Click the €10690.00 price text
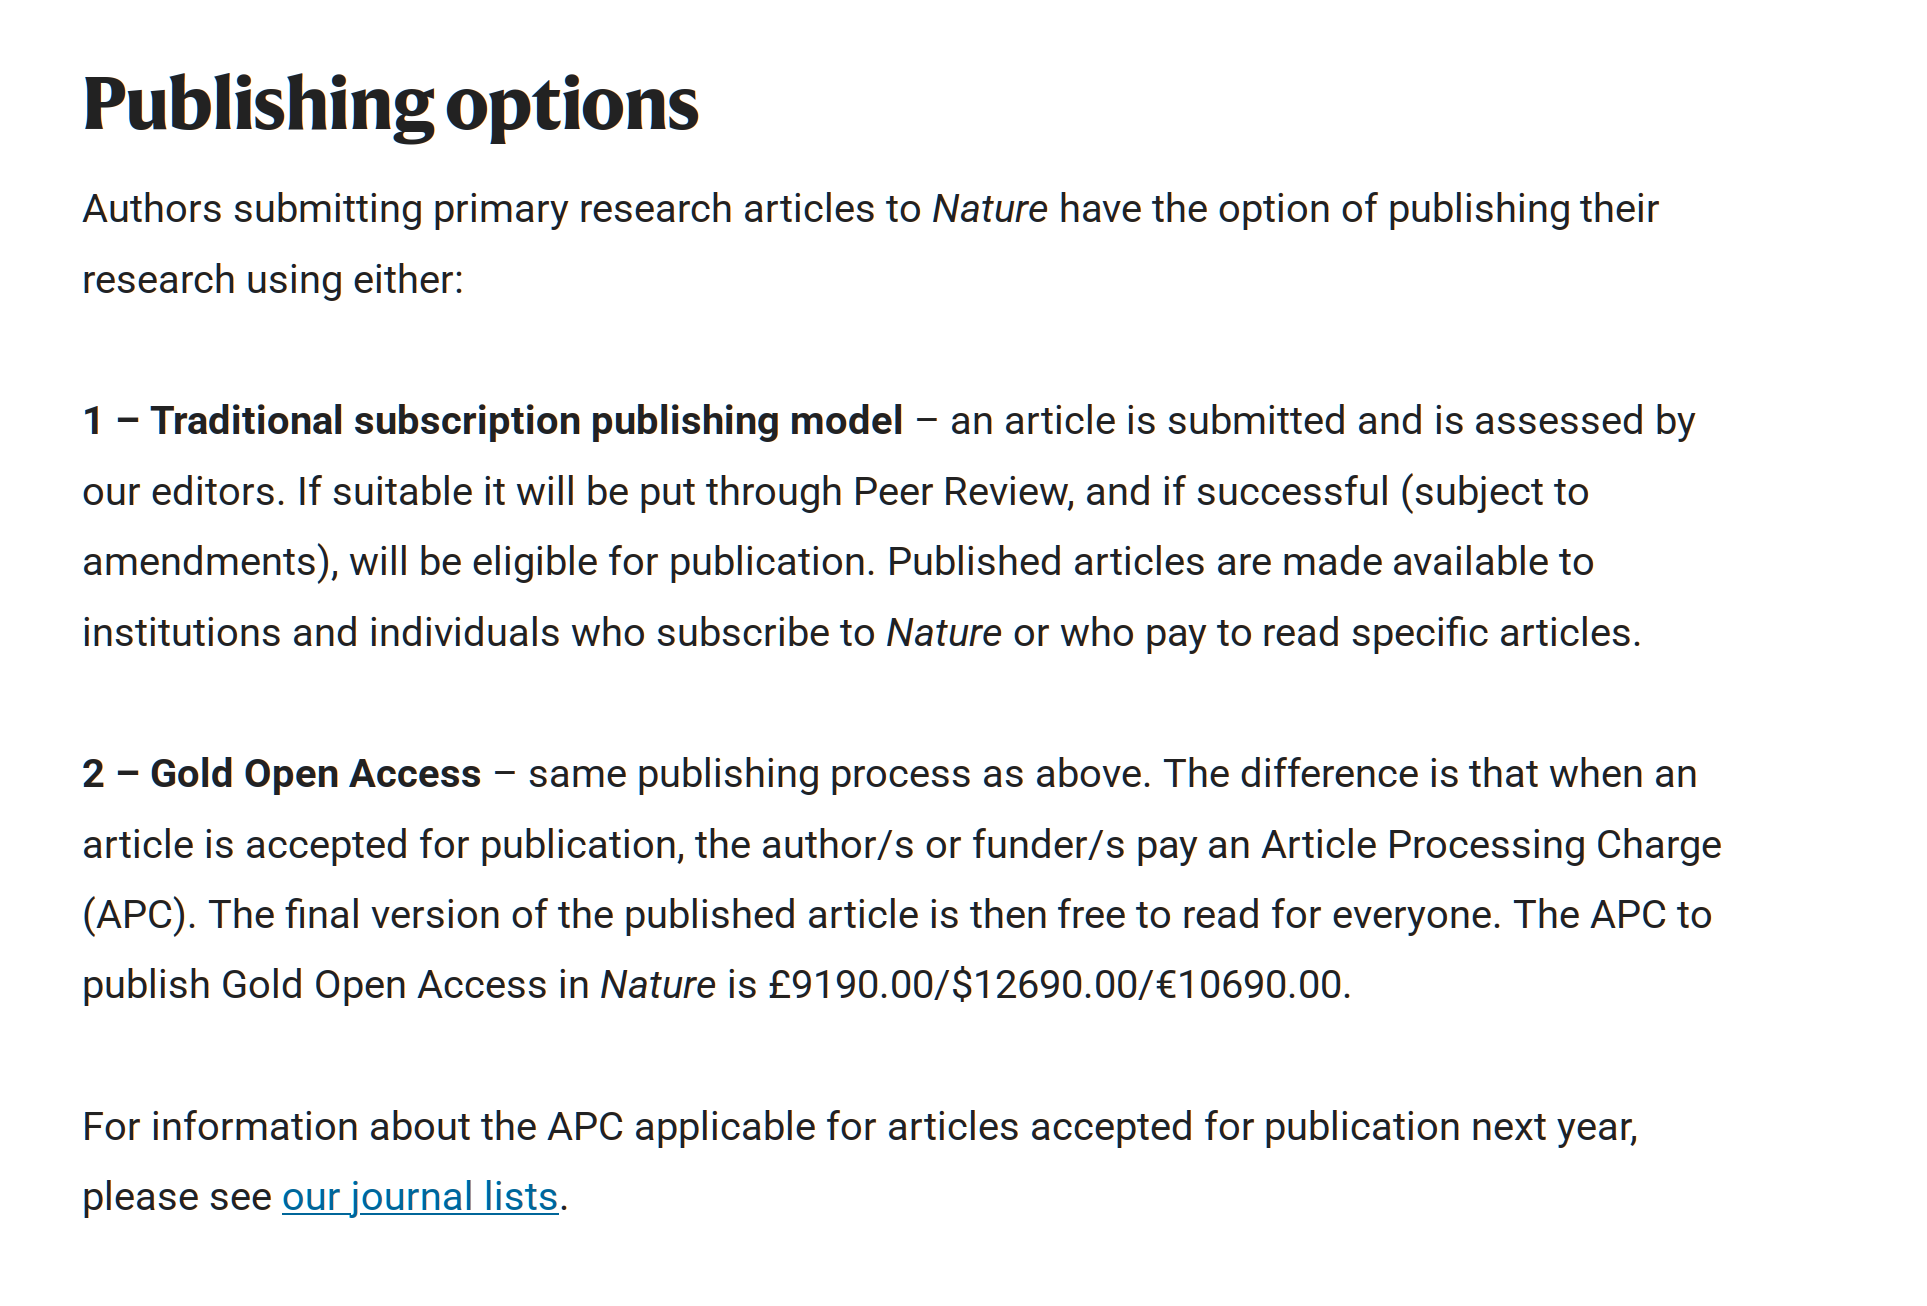Viewport: 1927px width, 1306px height. 1248,985
